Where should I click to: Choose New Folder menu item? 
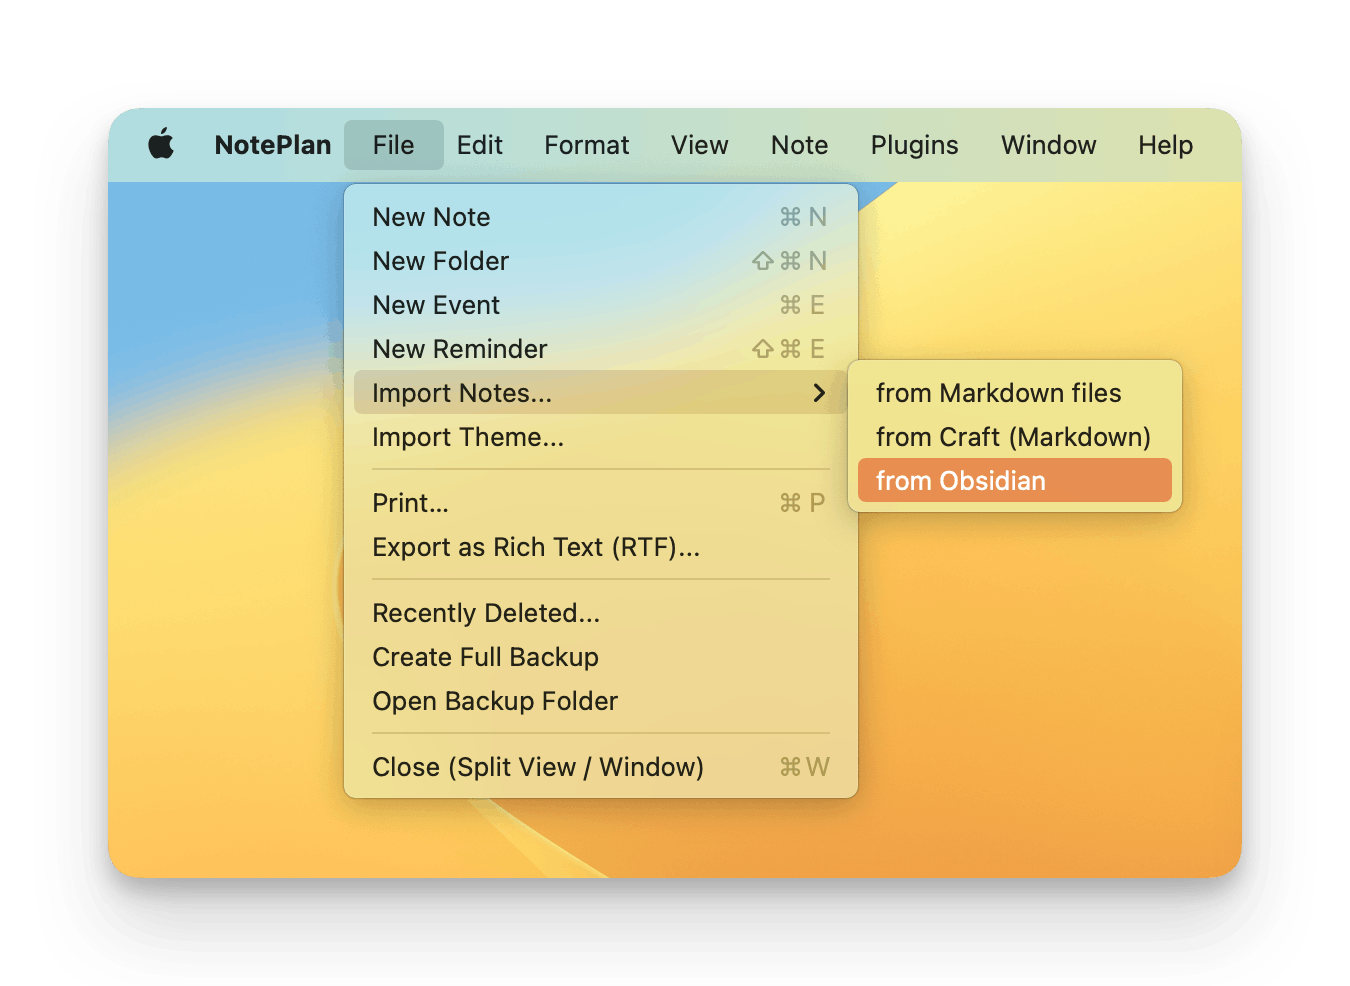(x=601, y=261)
